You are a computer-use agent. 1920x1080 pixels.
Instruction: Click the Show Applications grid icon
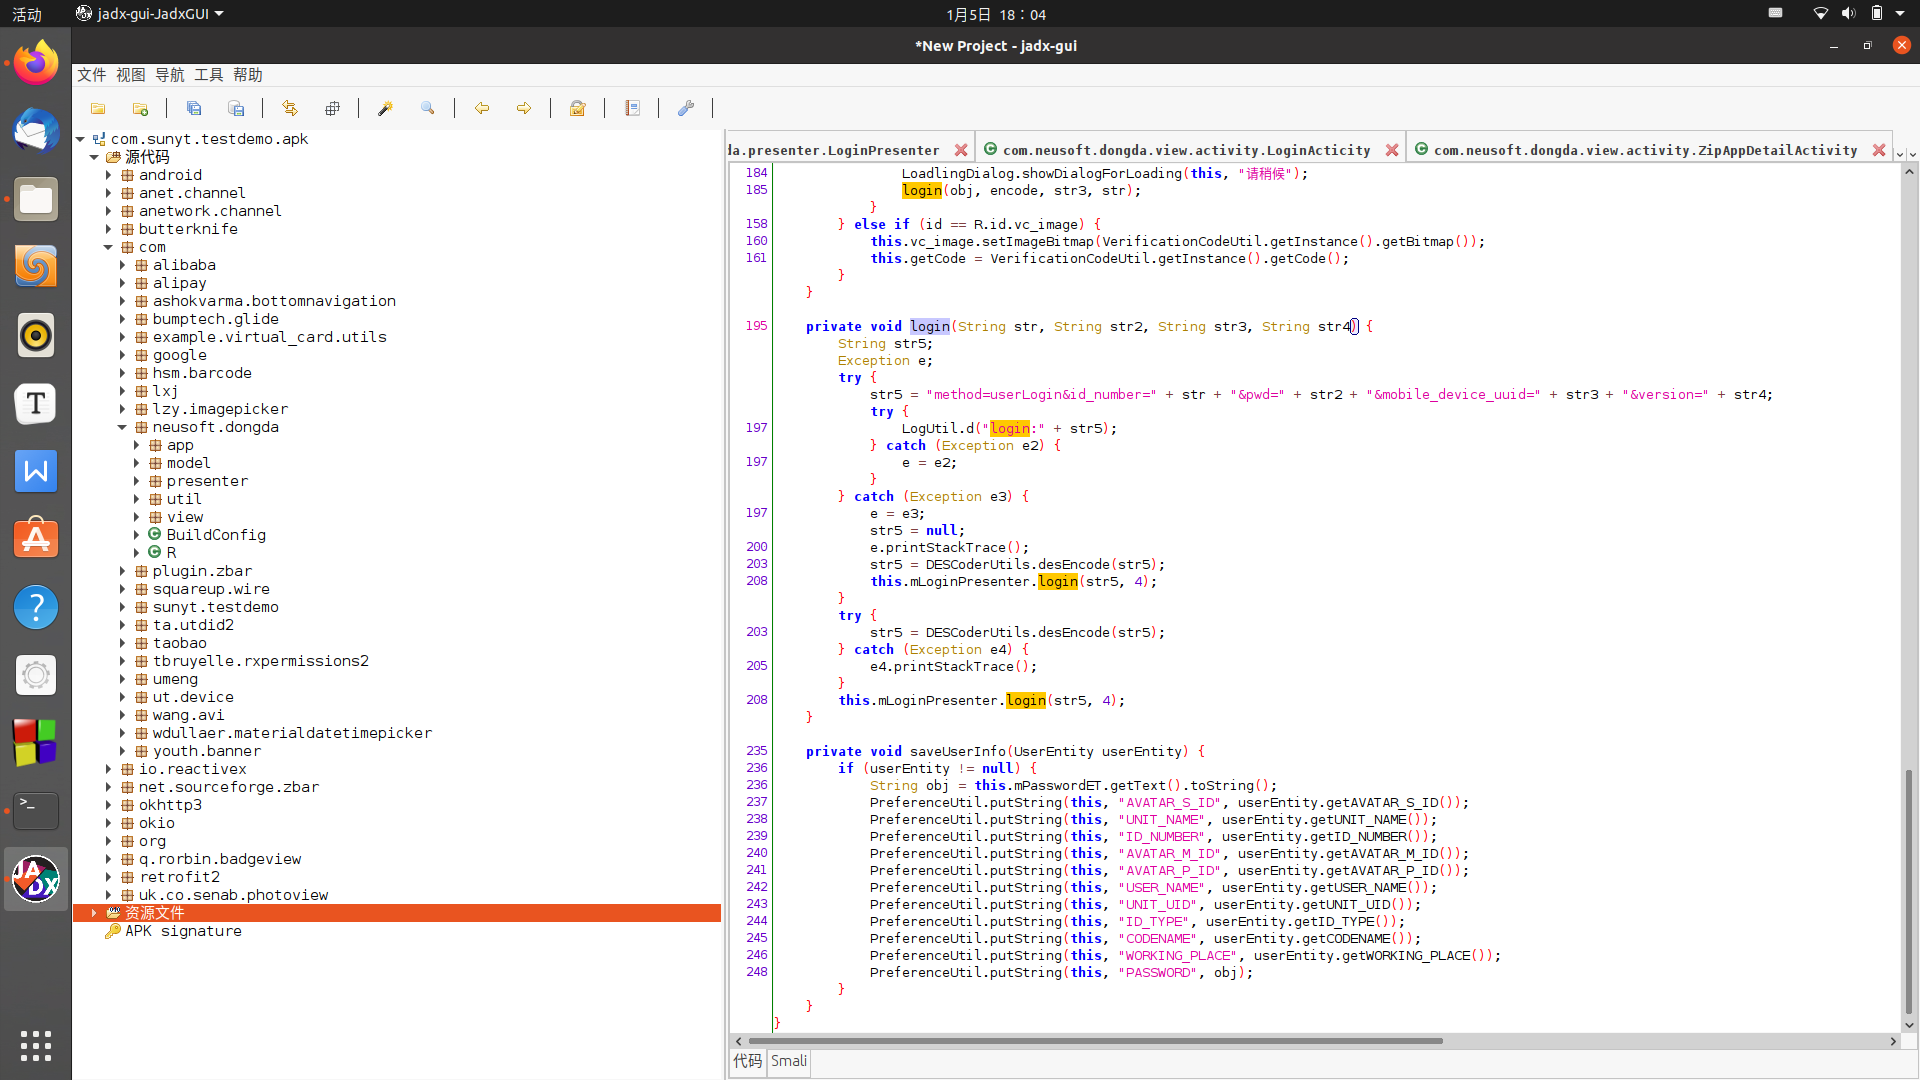pyautogui.click(x=36, y=1046)
